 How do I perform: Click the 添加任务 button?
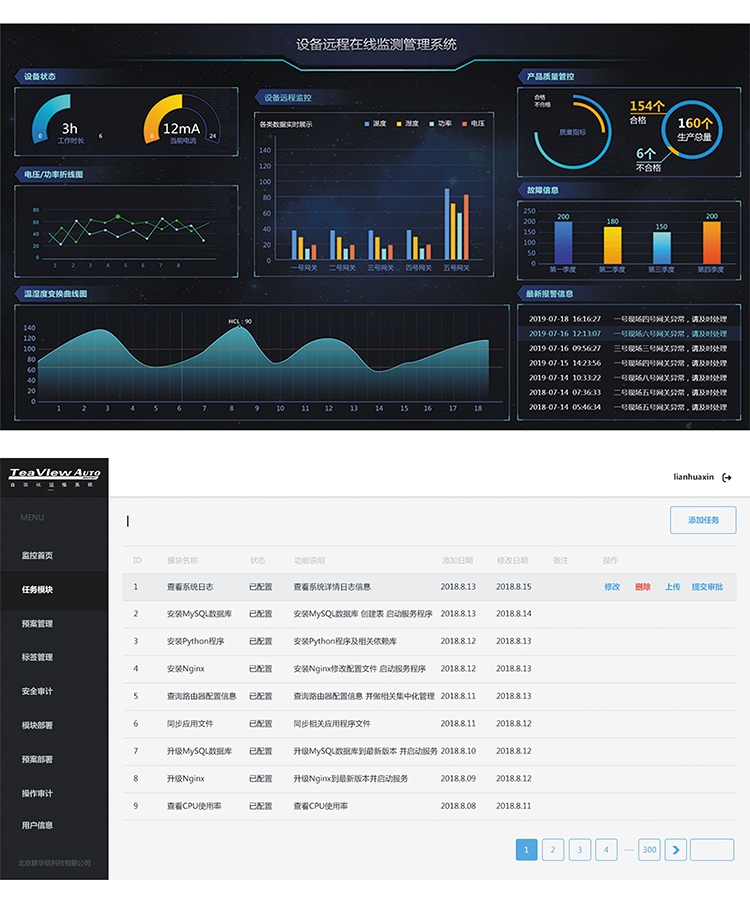point(702,520)
